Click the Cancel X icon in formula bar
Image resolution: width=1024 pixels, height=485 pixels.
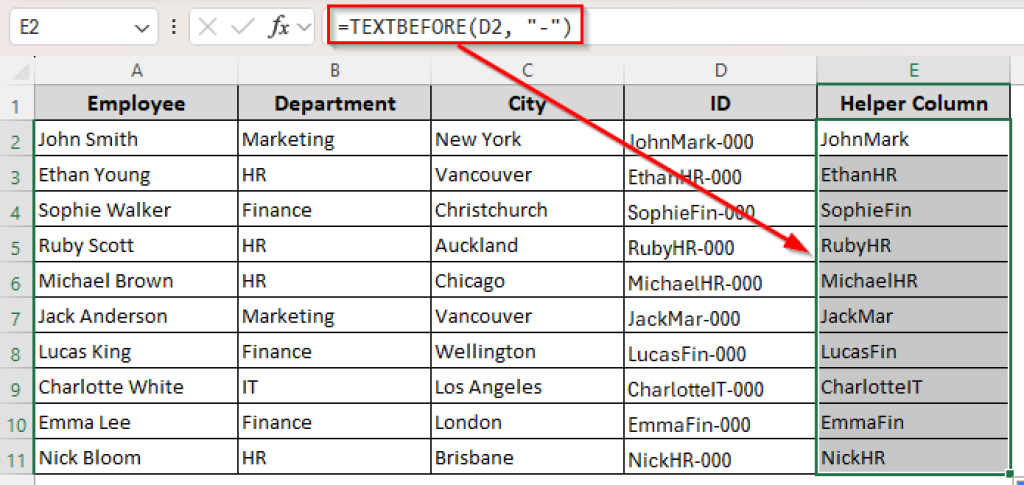[x=208, y=28]
